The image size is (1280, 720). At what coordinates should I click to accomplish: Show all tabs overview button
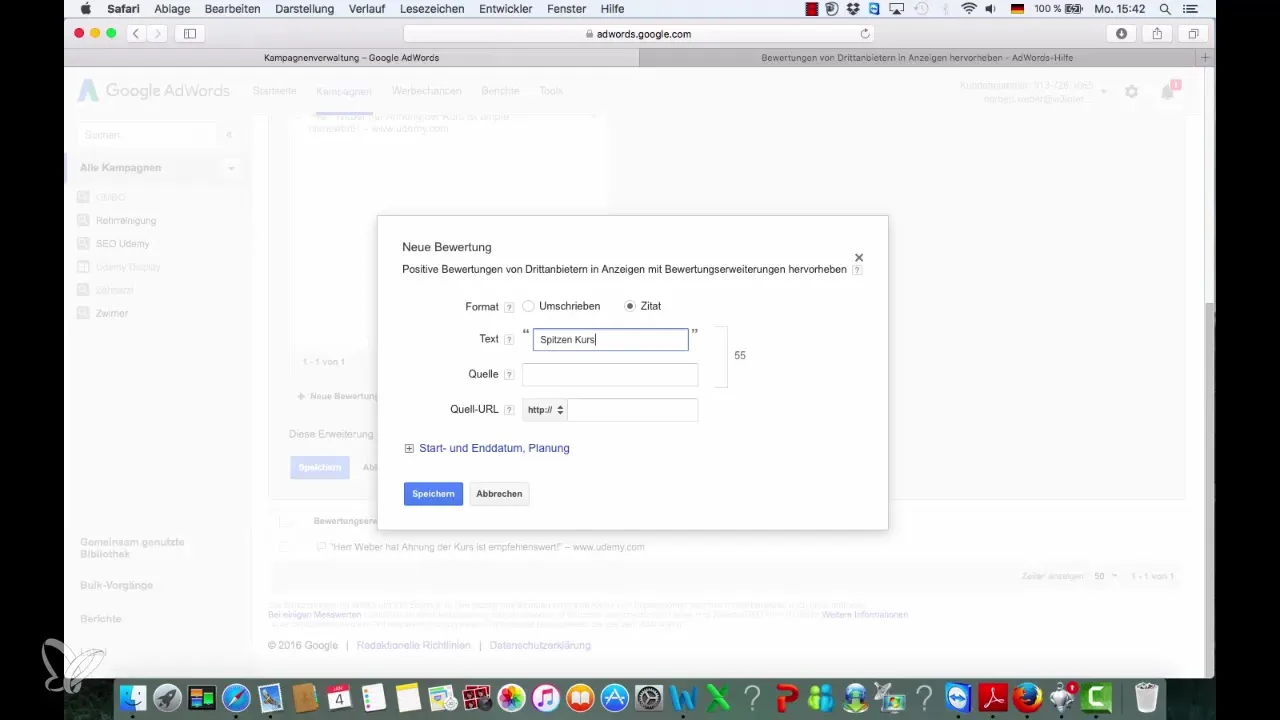[1193, 33]
